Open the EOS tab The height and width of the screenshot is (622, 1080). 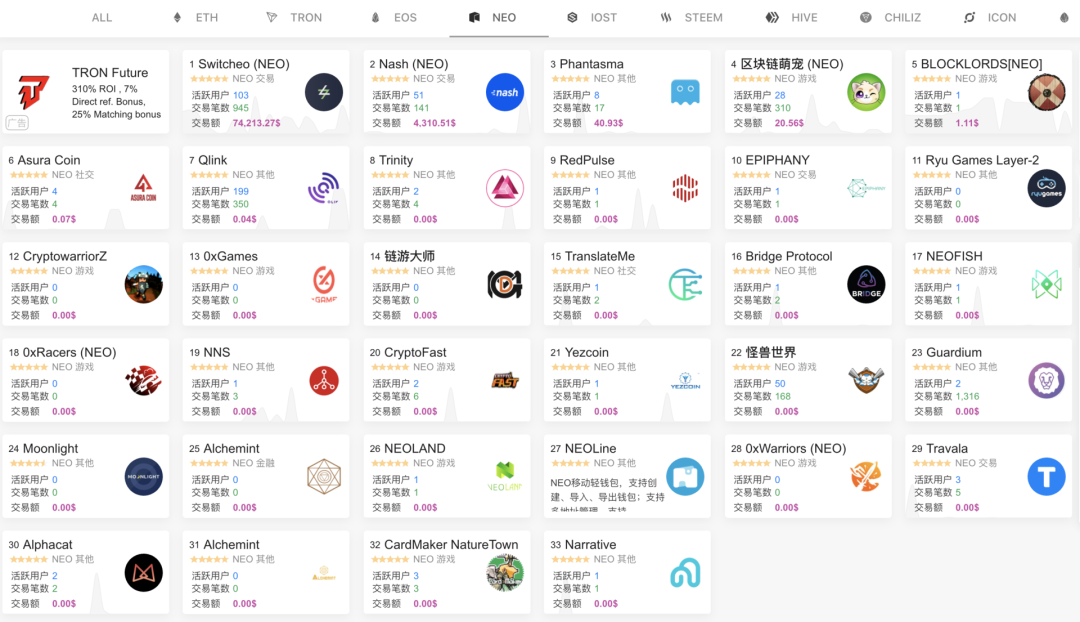coord(393,18)
